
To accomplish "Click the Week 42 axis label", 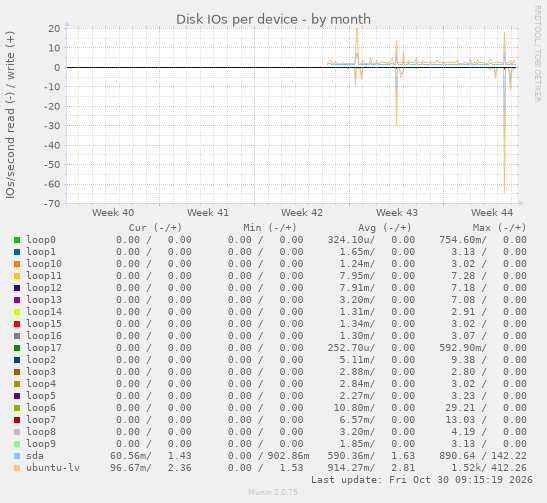I will coord(302,213).
